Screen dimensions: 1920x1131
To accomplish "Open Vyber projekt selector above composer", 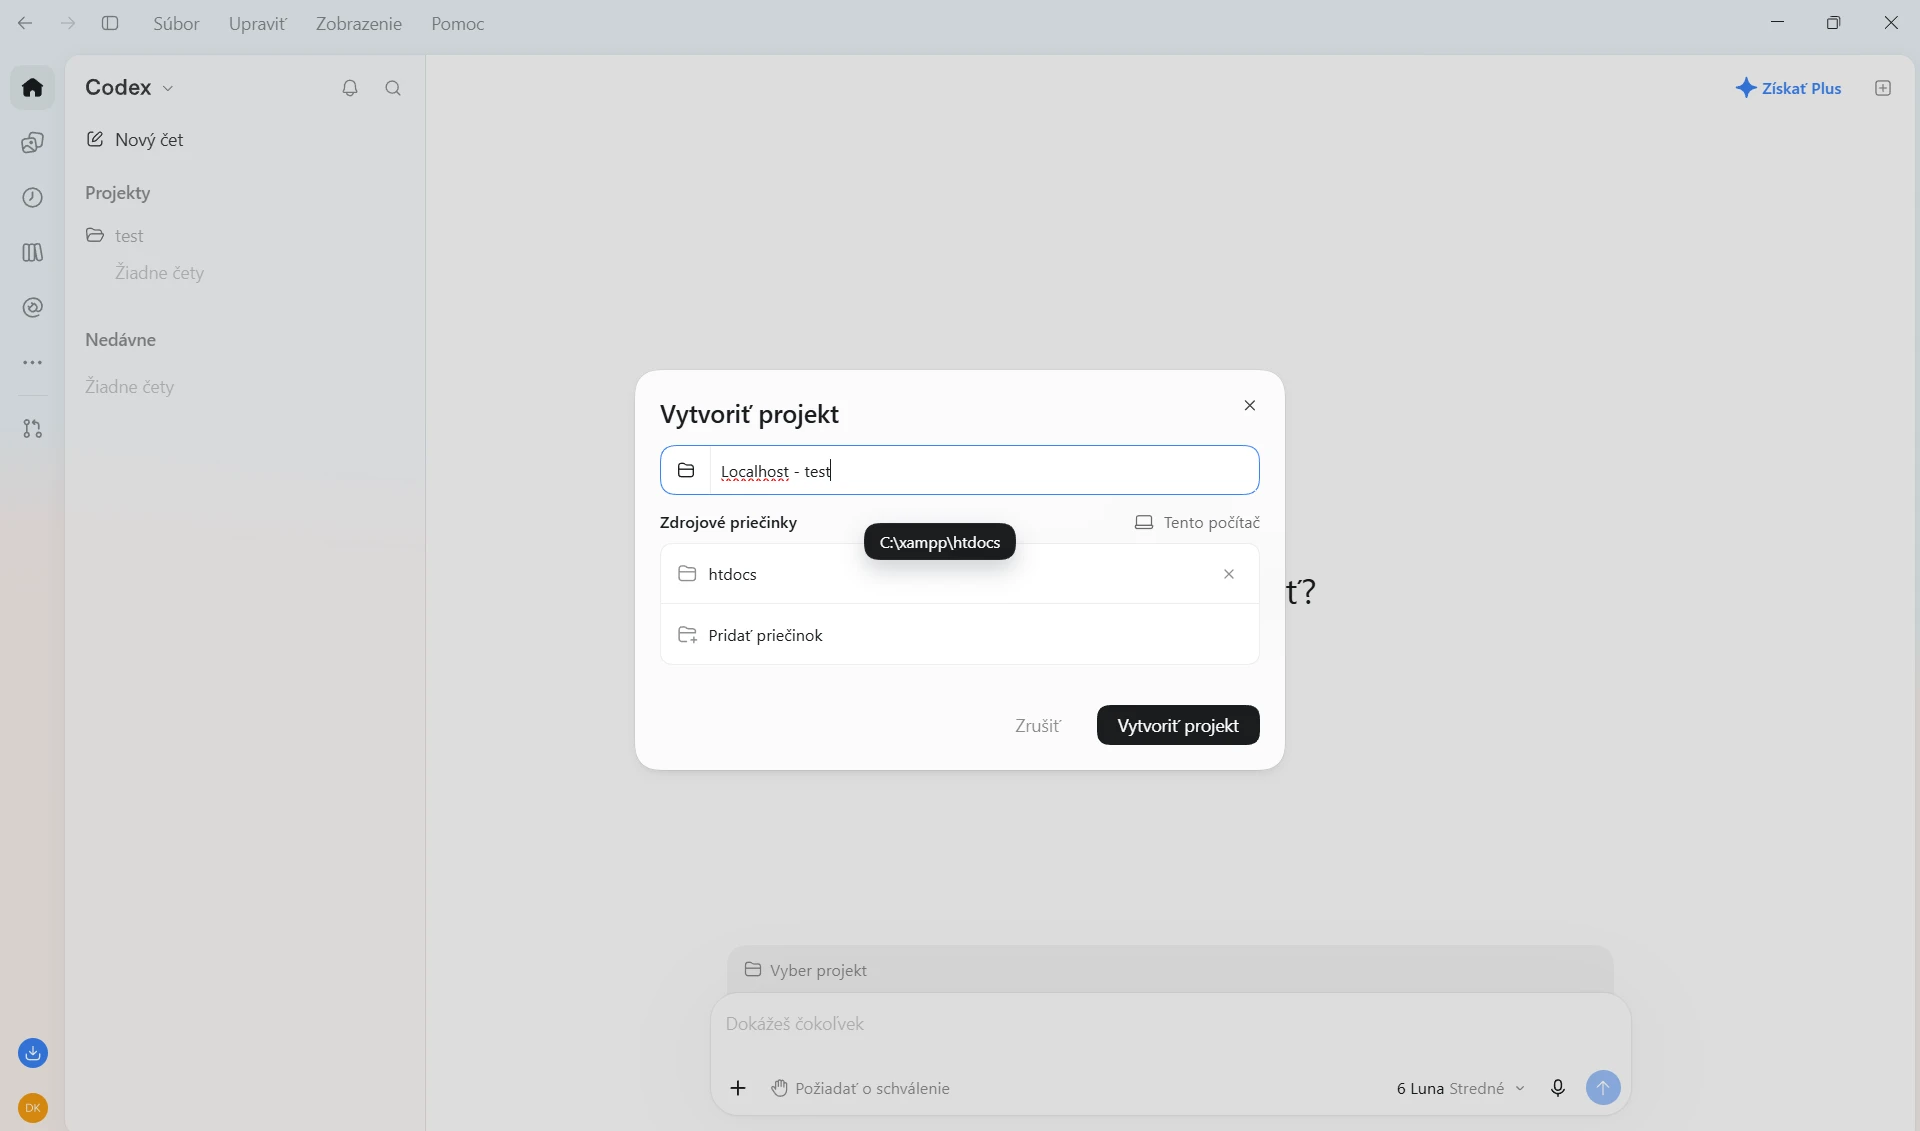I will pos(806,970).
